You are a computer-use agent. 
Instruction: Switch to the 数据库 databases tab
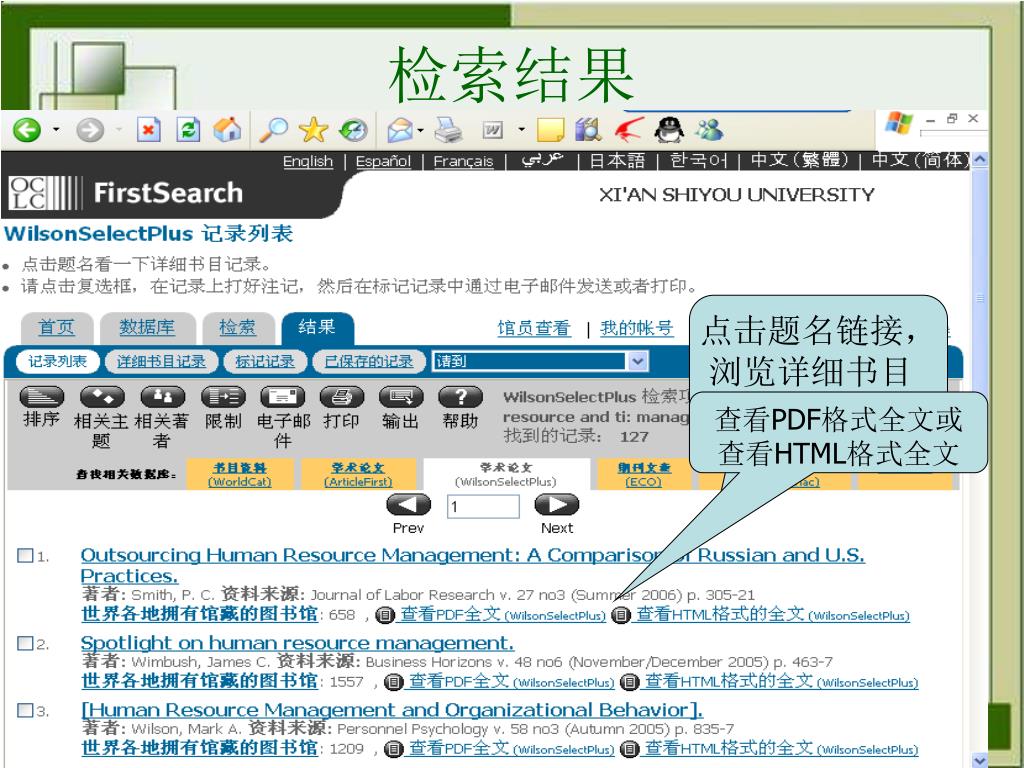tap(147, 327)
